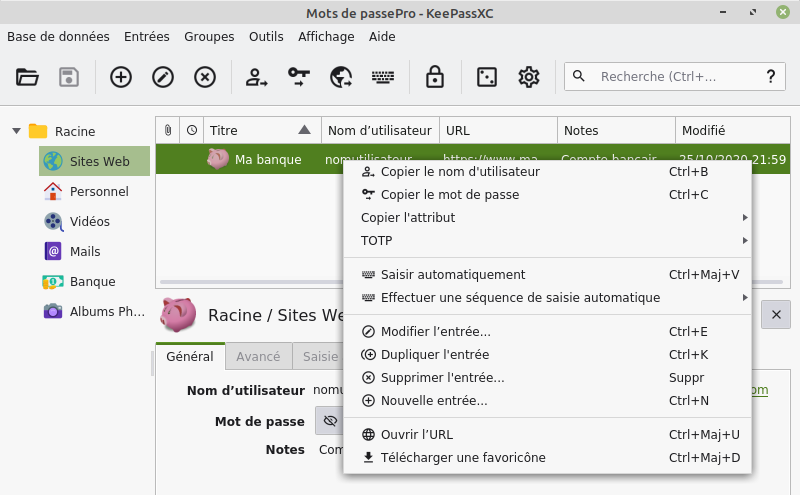The height and width of the screenshot is (495, 800).
Task: Select Vidéos group film reel icon
Action: click(53, 221)
